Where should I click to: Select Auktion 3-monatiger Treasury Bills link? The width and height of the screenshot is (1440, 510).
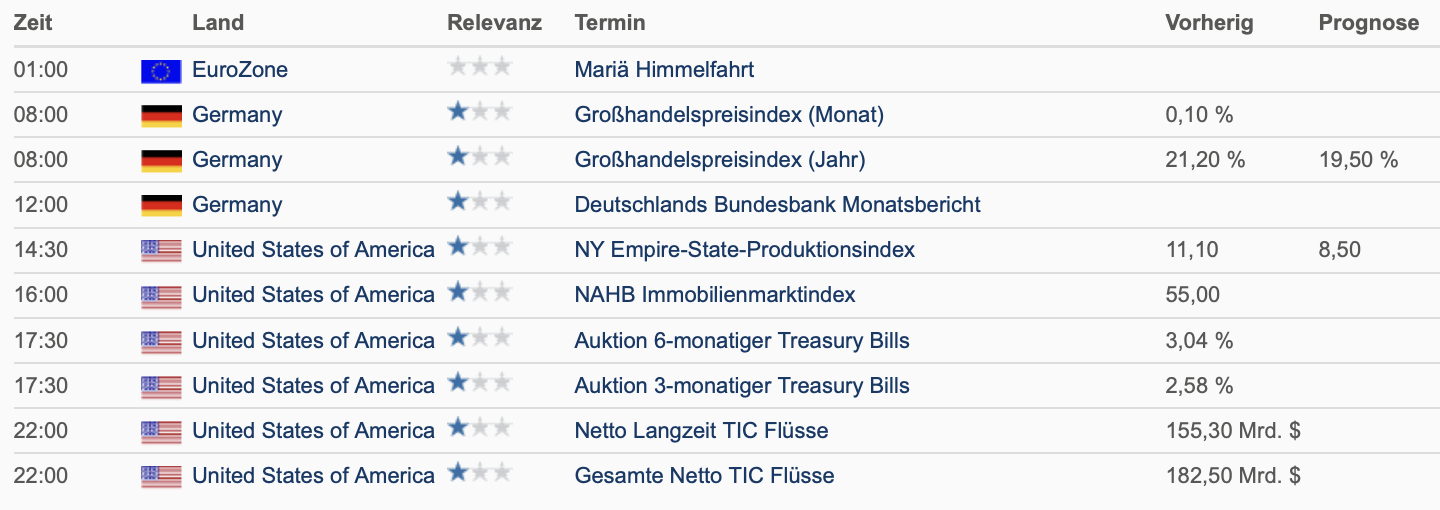[742, 386]
